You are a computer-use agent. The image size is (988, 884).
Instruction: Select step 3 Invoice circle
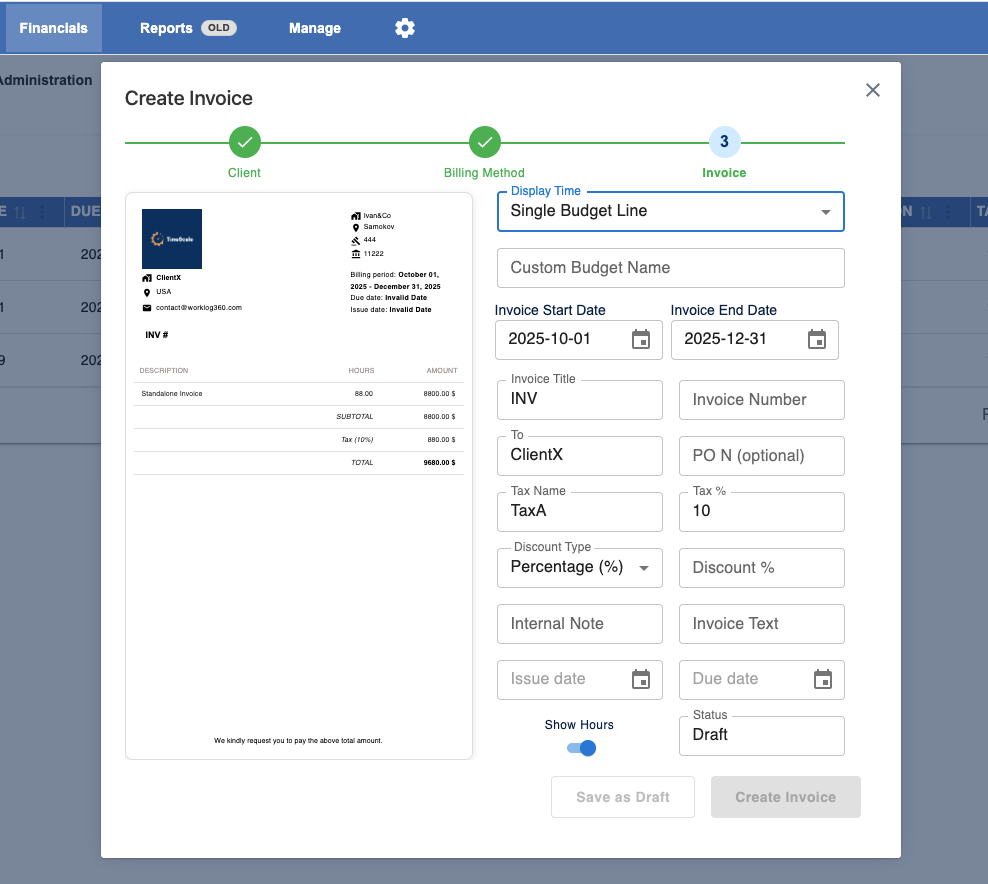[x=724, y=142]
